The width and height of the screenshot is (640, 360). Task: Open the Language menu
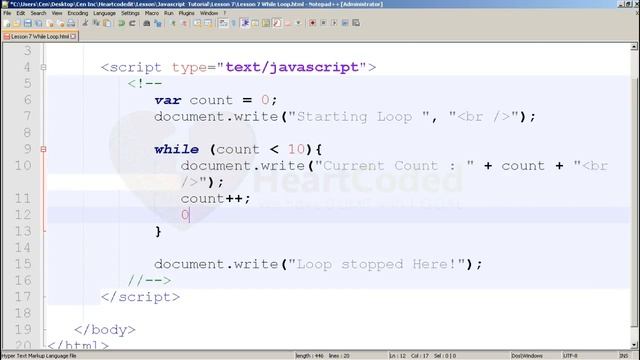[104, 13]
